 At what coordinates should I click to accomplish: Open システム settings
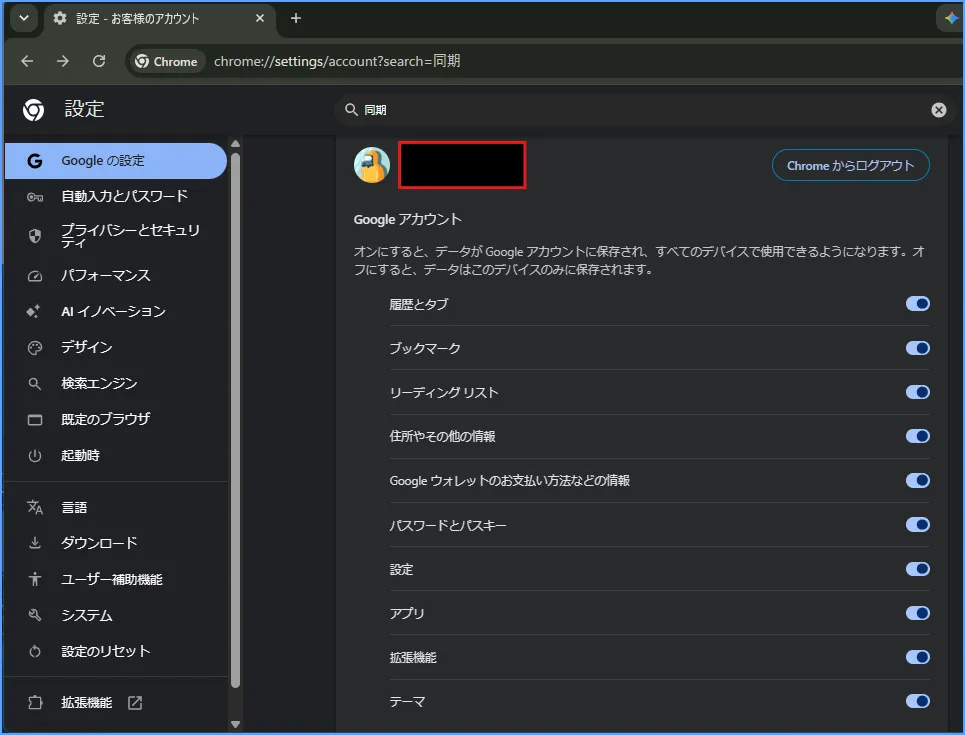(x=116, y=615)
